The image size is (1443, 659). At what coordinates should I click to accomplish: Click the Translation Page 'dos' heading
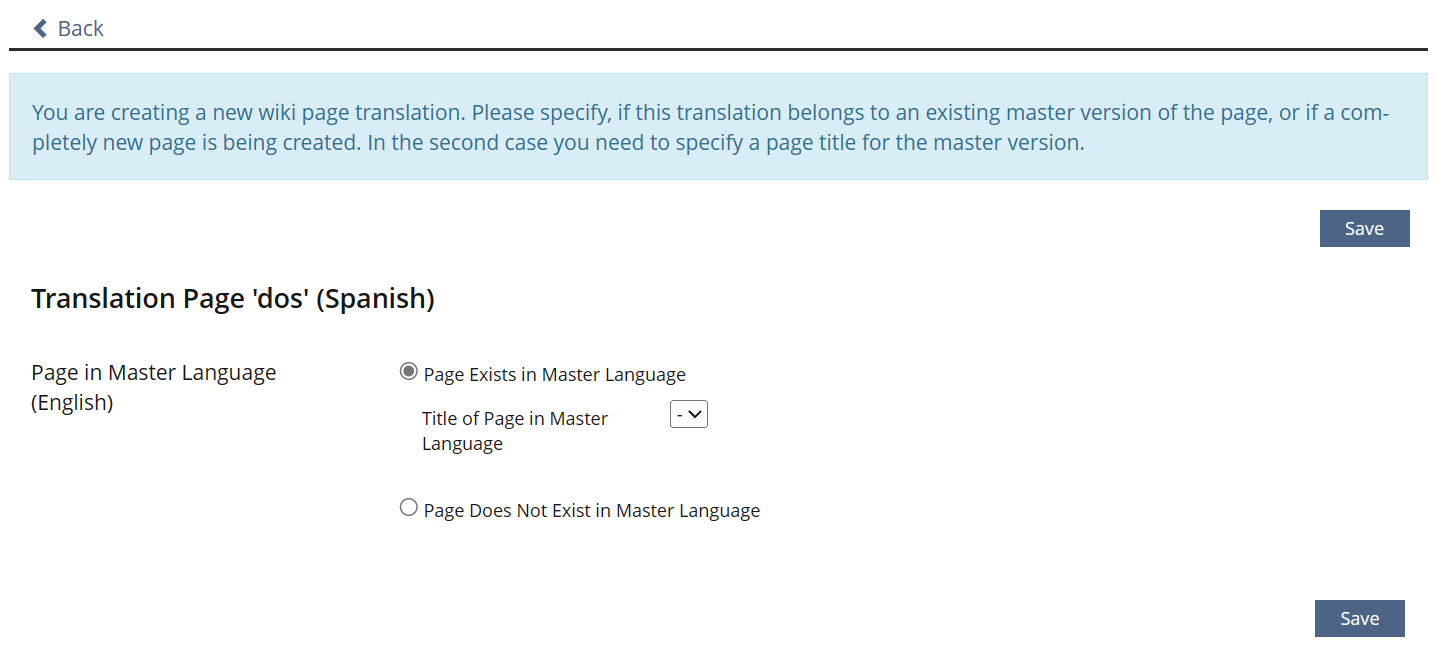232,298
